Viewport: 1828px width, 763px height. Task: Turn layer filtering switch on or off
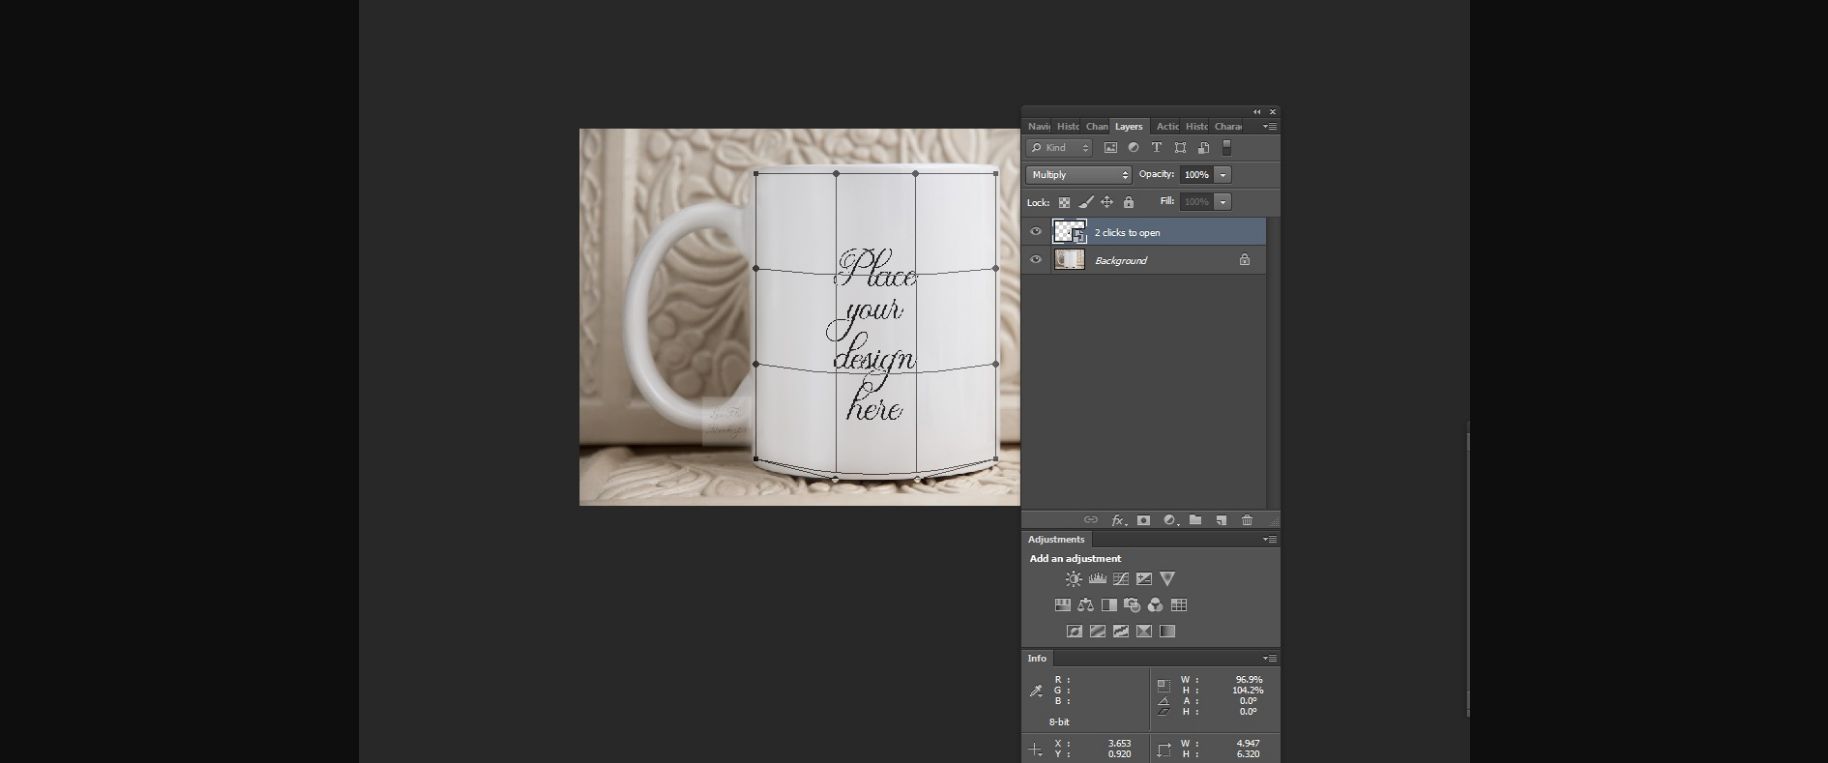pos(1227,148)
